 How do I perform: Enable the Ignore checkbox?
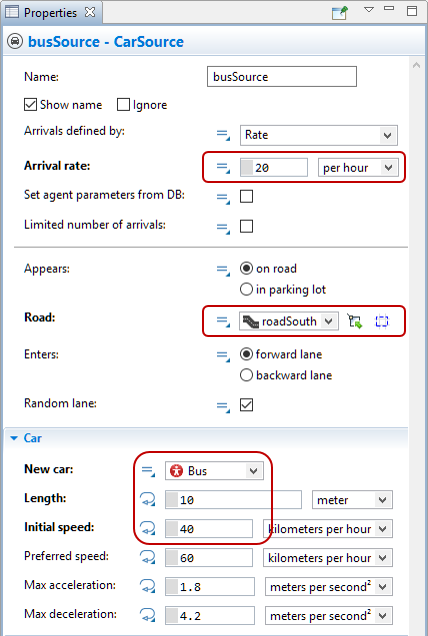click(123, 105)
